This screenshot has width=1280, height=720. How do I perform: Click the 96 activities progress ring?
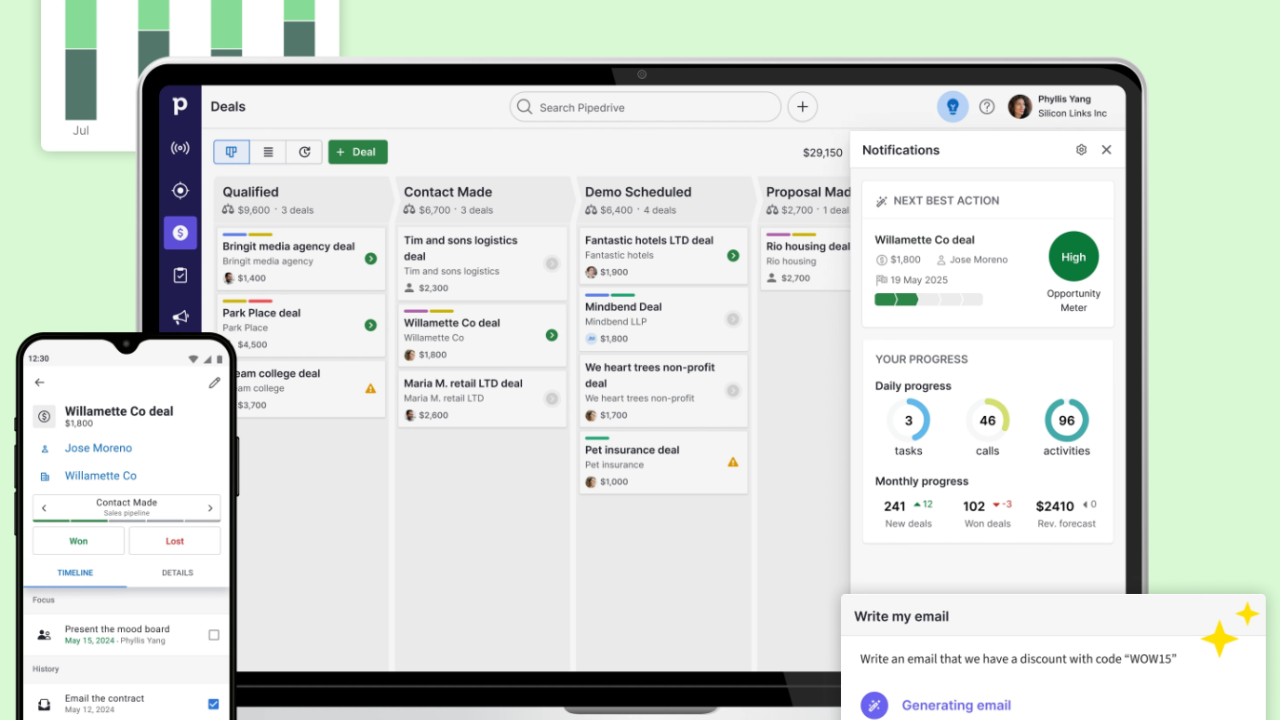pyautogui.click(x=1066, y=420)
